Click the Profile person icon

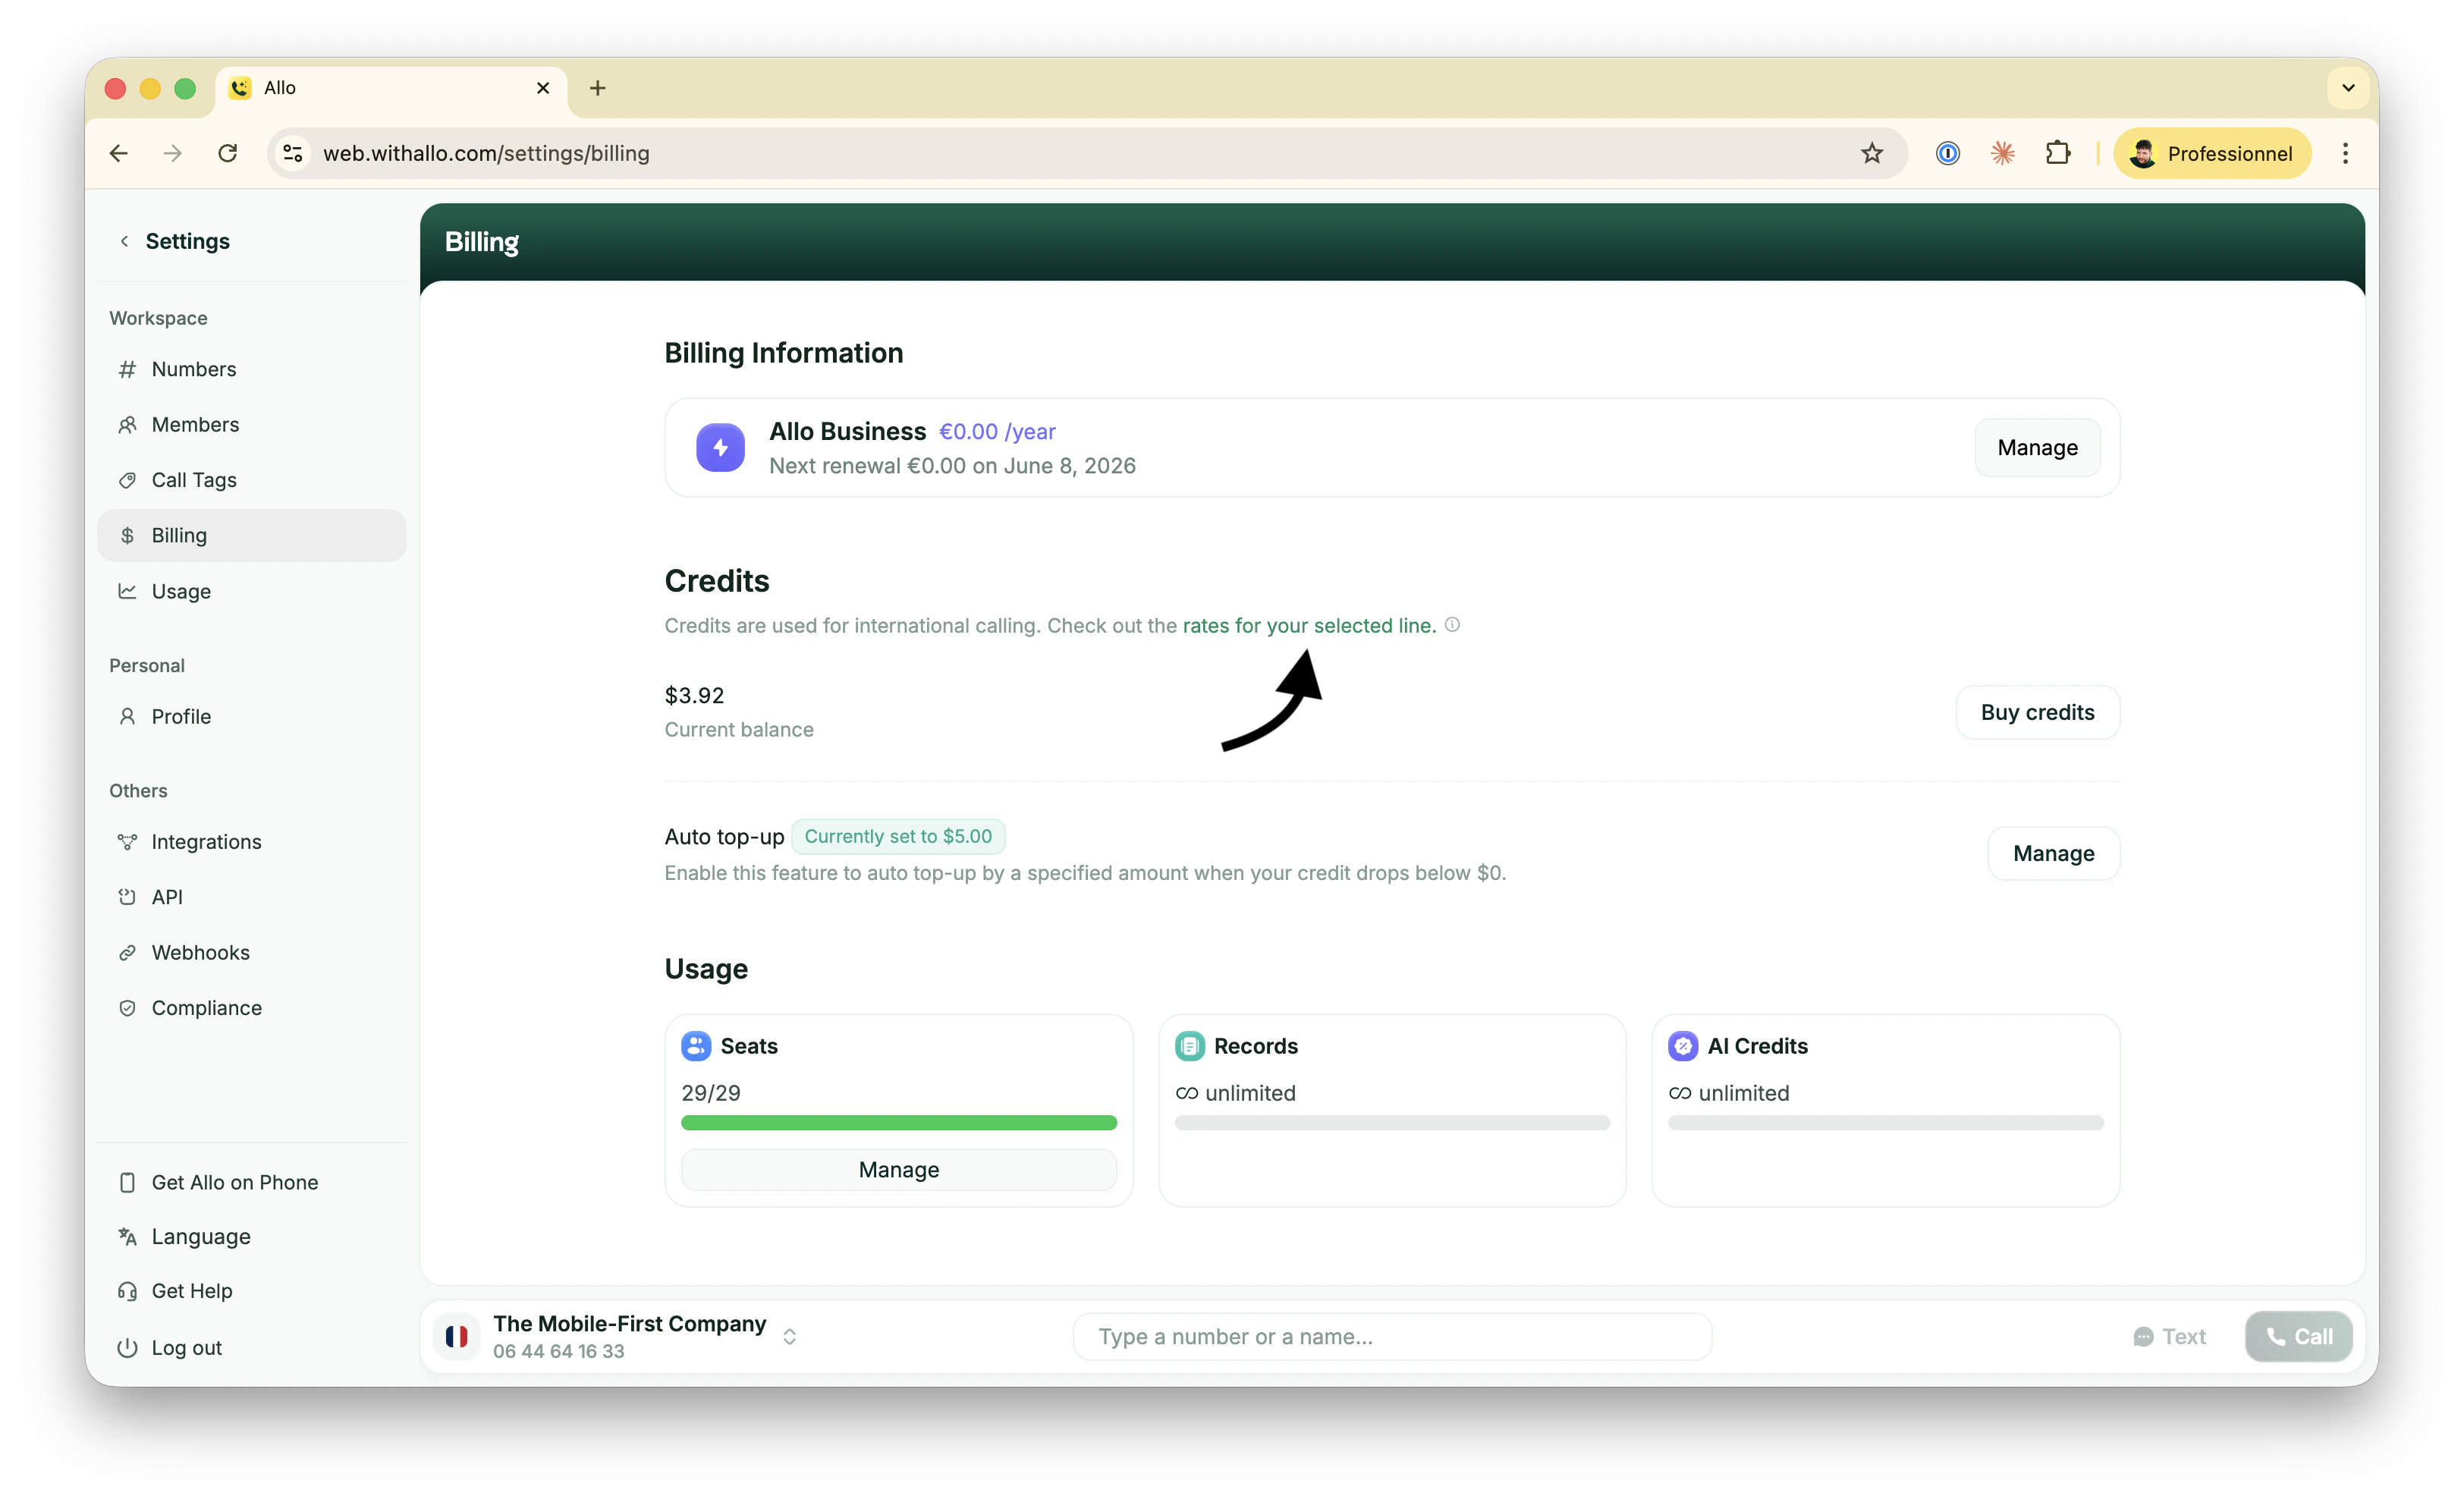coord(127,716)
